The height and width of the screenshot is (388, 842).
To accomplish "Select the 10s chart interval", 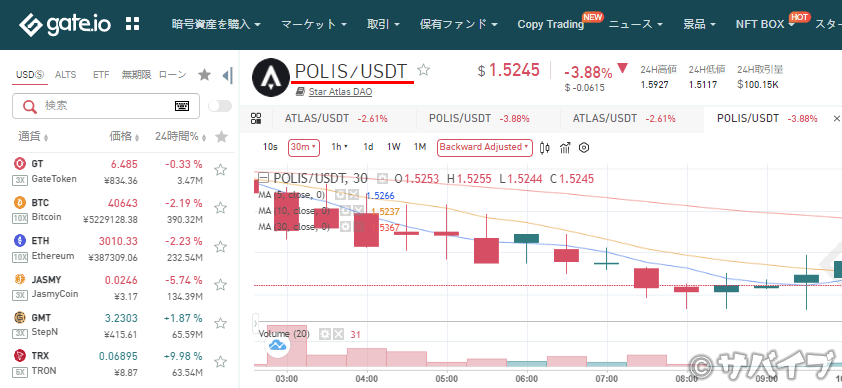I will 270,147.
